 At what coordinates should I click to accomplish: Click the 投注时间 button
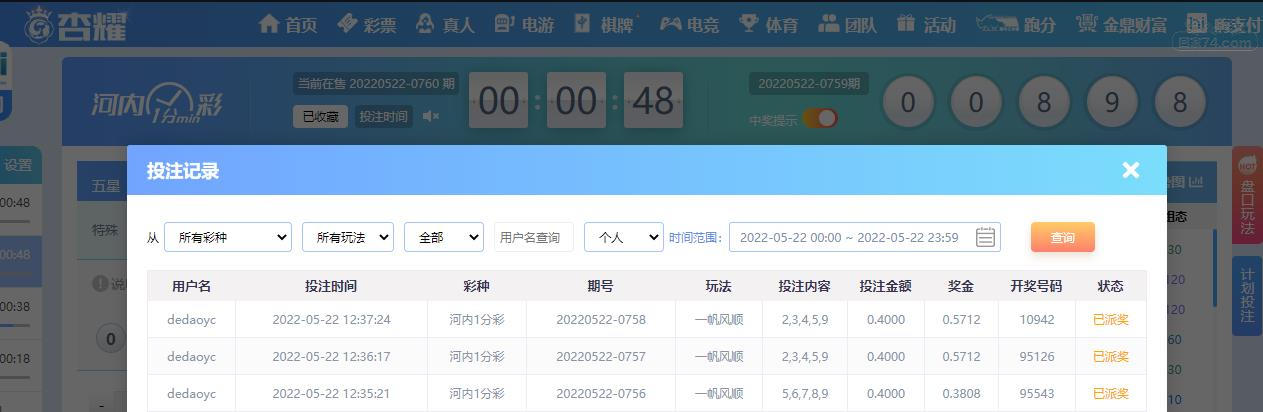(384, 116)
